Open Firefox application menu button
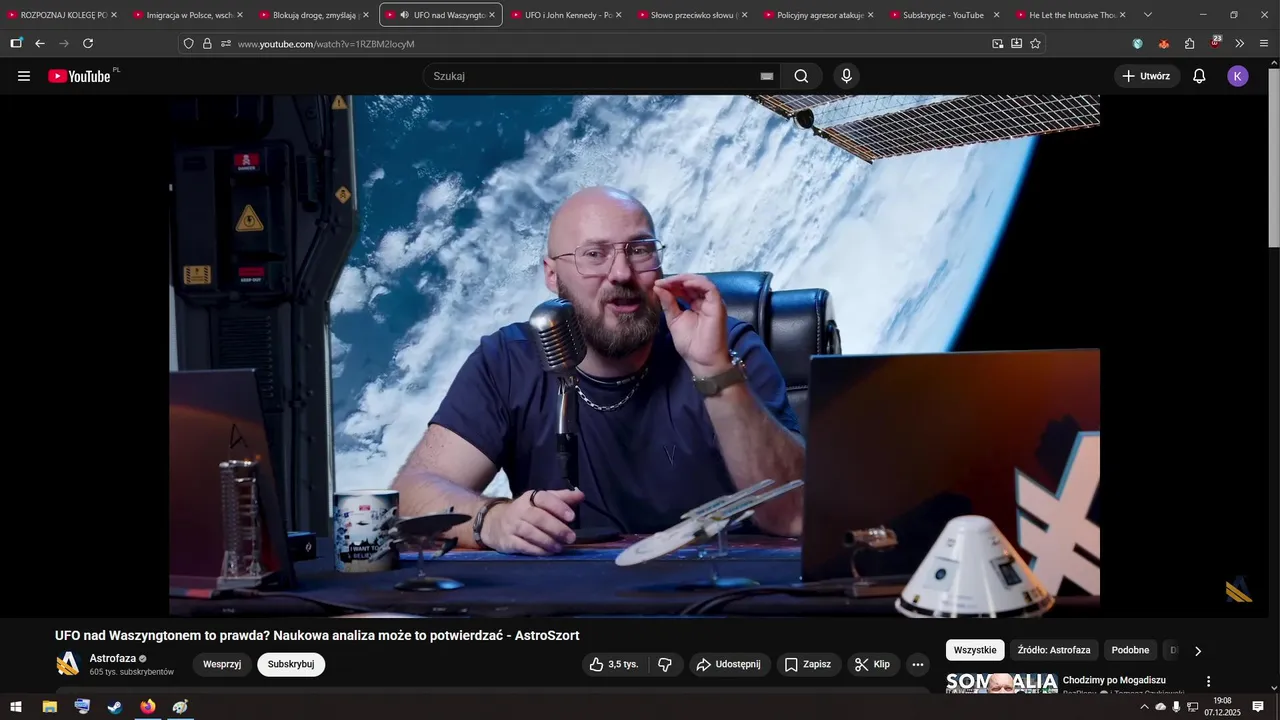1280x720 pixels. point(1264,43)
